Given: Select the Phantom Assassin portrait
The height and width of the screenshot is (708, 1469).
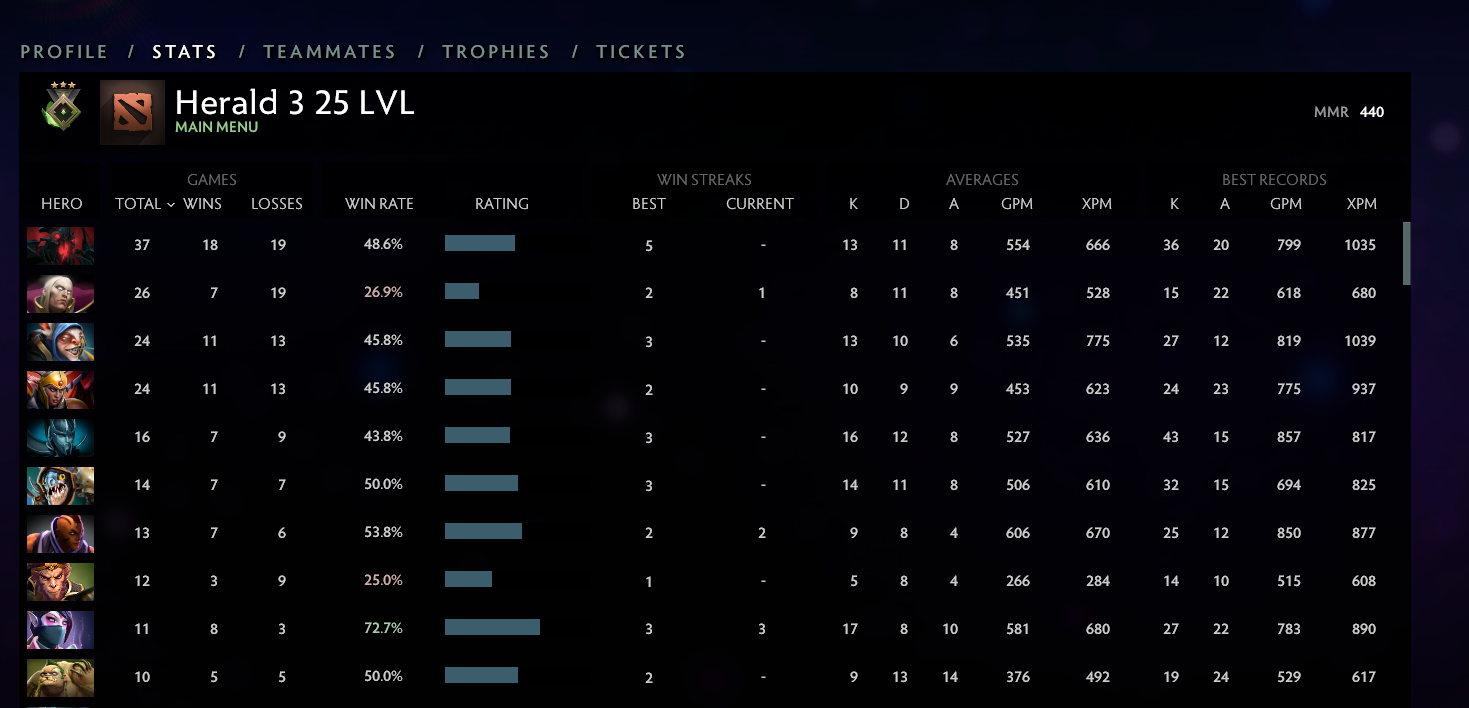Looking at the screenshot, I should 60,437.
